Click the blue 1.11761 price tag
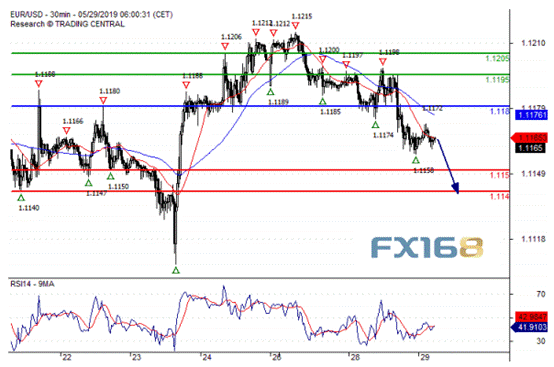The image size is (554, 367). click(x=531, y=115)
